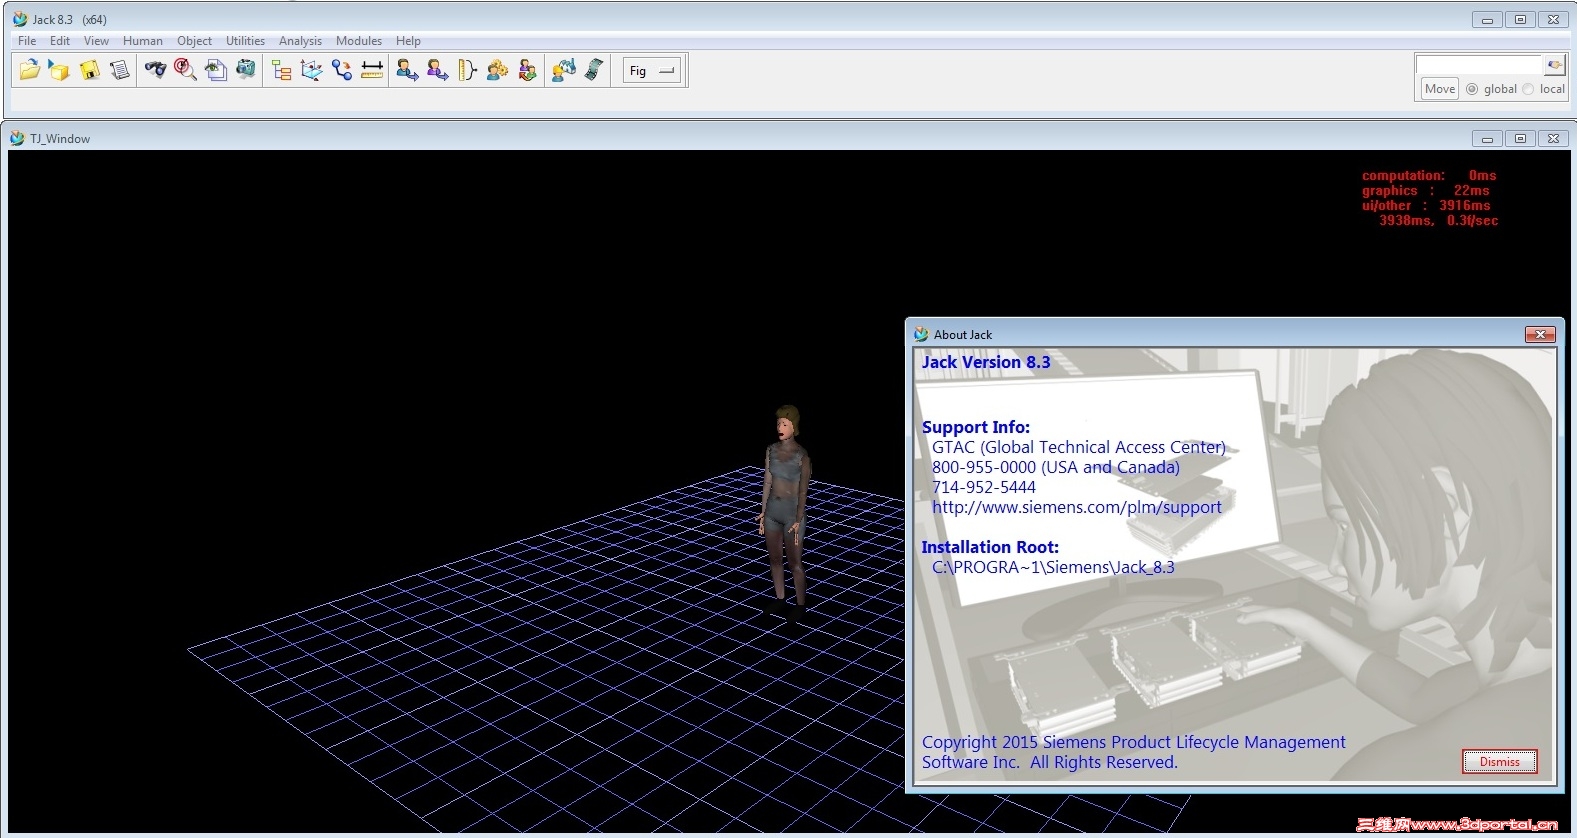The height and width of the screenshot is (838, 1577).
Task: Open the scene hierarchy tree icon
Action: coord(281,70)
